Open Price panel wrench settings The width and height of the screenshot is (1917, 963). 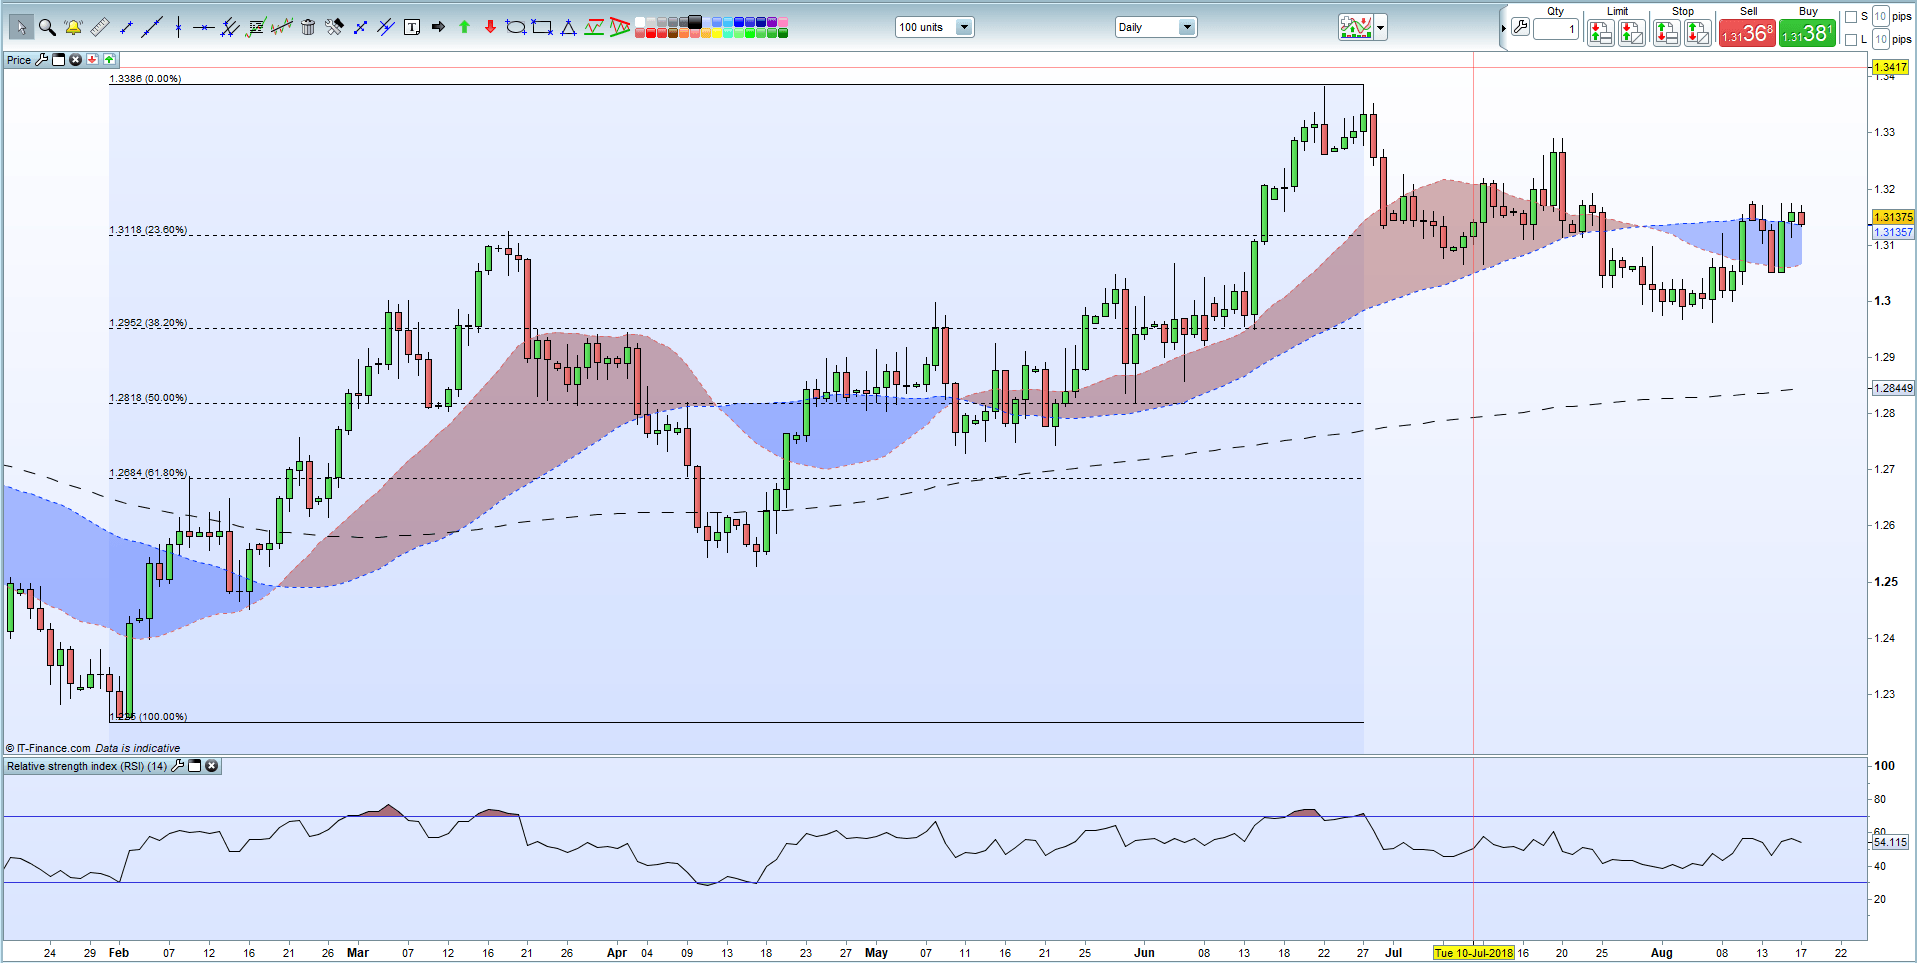click(x=41, y=60)
